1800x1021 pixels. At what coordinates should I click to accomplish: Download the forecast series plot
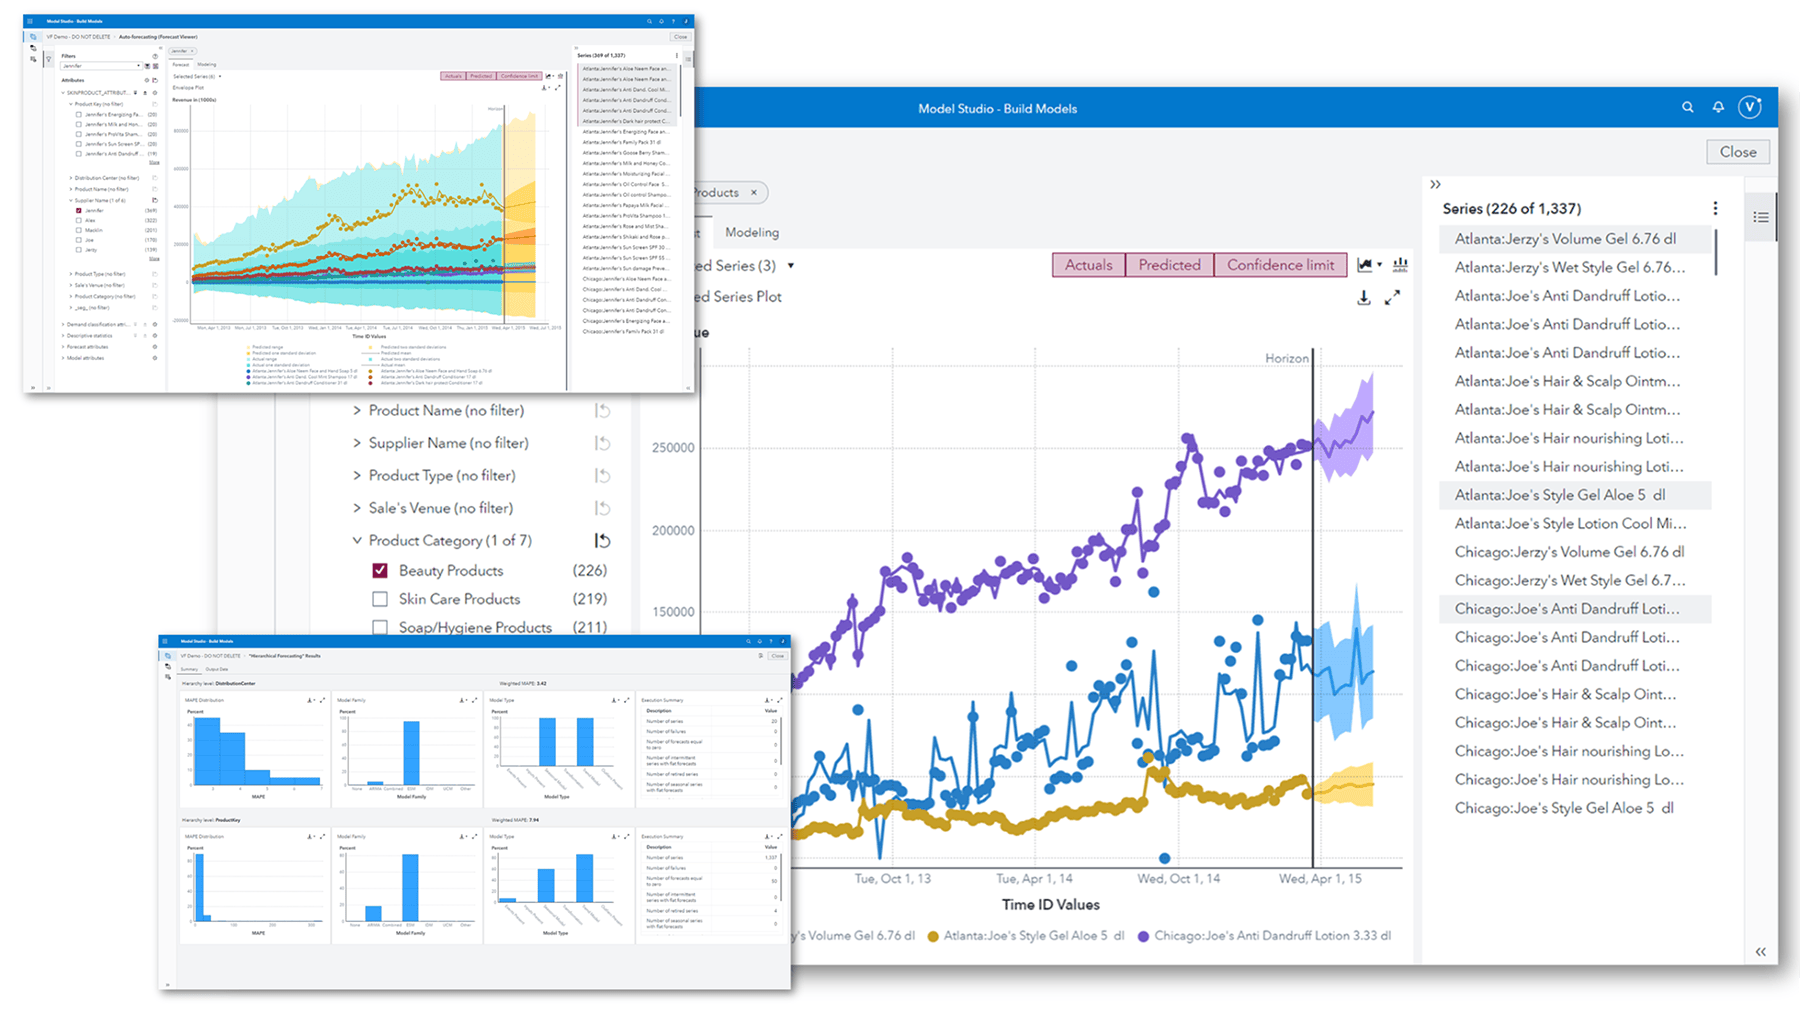coord(1363,297)
